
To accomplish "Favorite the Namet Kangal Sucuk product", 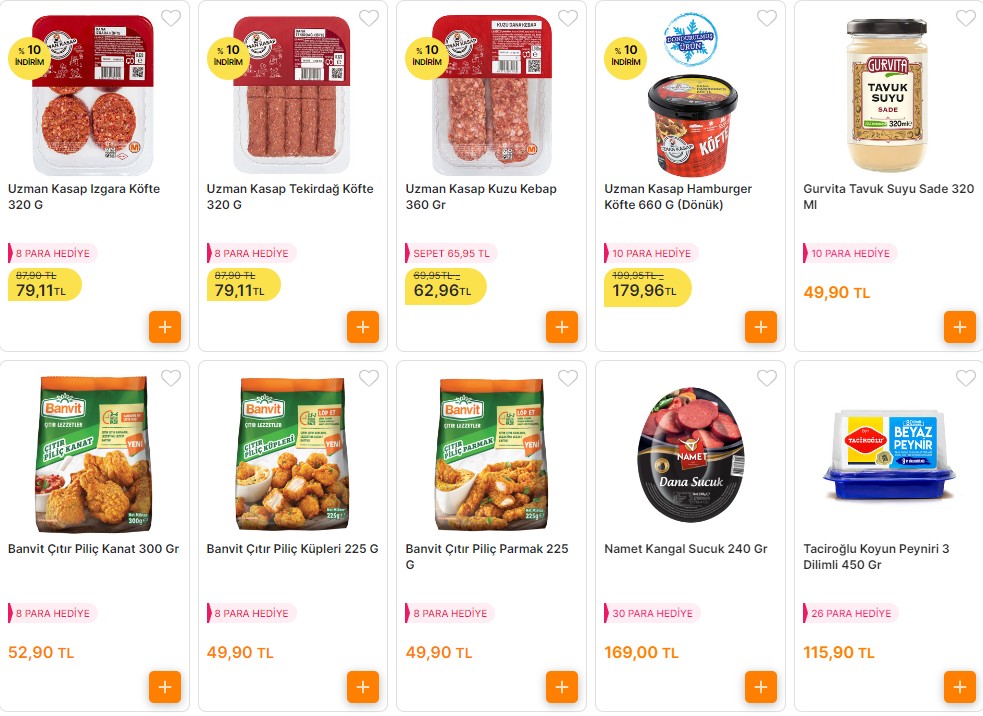I will pos(767,378).
